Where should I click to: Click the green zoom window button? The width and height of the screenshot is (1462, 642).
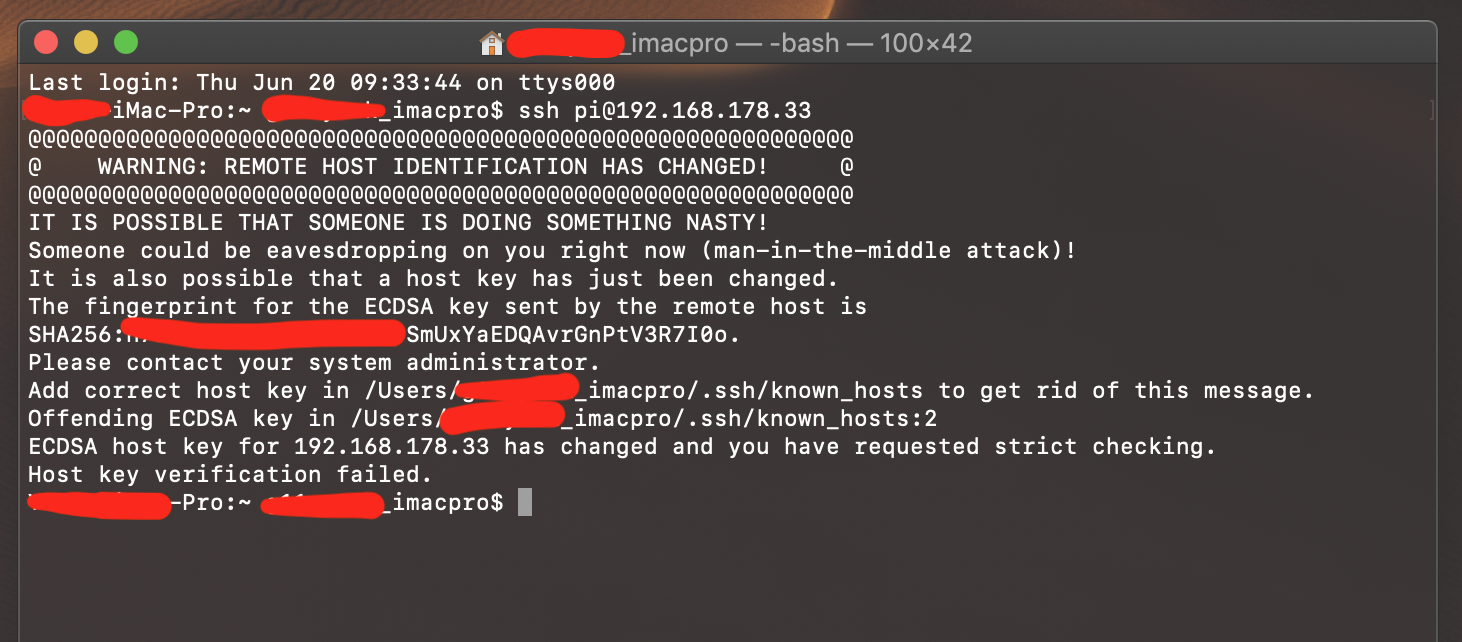(x=125, y=42)
